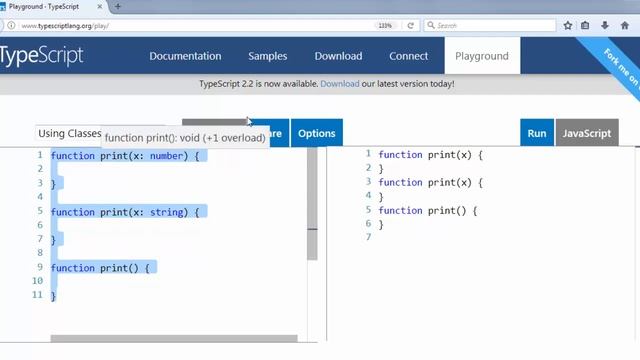The image size is (640, 360).
Task: Click the Options button
Action: click(x=317, y=133)
